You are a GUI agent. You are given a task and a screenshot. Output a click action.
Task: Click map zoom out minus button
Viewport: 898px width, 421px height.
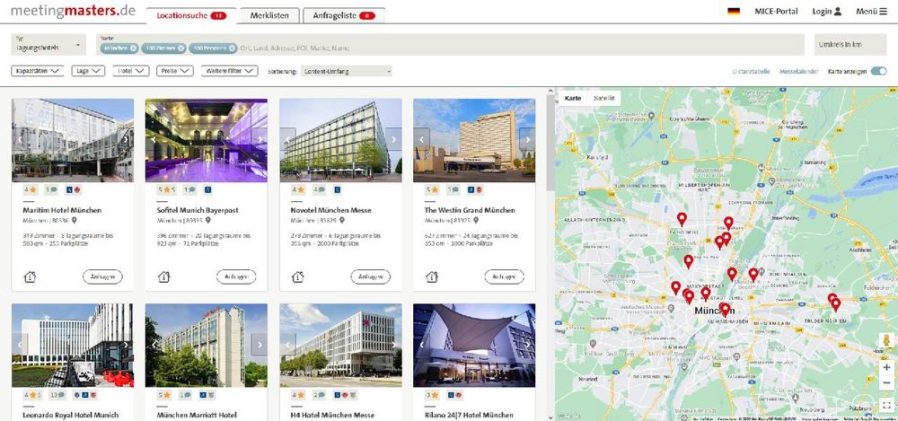tap(886, 384)
